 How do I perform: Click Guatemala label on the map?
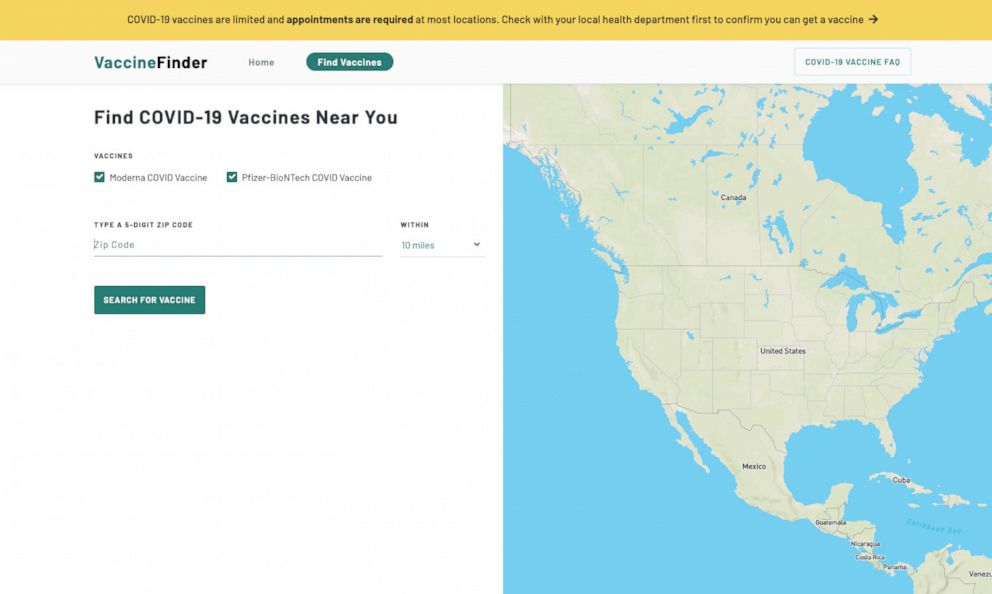pyautogui.click(x=831, y=523)
